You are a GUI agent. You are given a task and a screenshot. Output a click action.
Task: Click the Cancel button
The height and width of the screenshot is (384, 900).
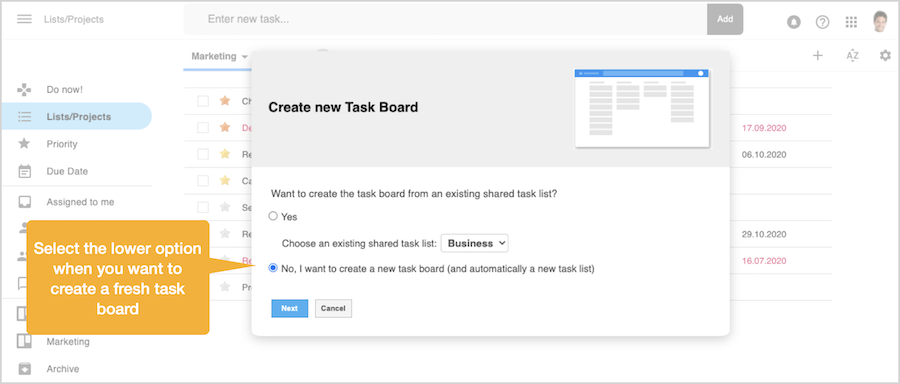[333, 308]
